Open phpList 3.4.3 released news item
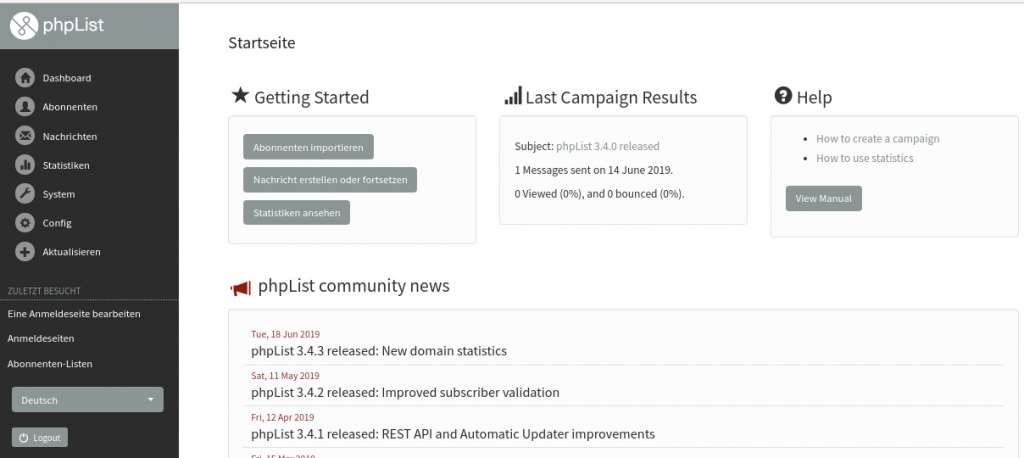The width and height of the screenshot is (1024, 458). 379,351
